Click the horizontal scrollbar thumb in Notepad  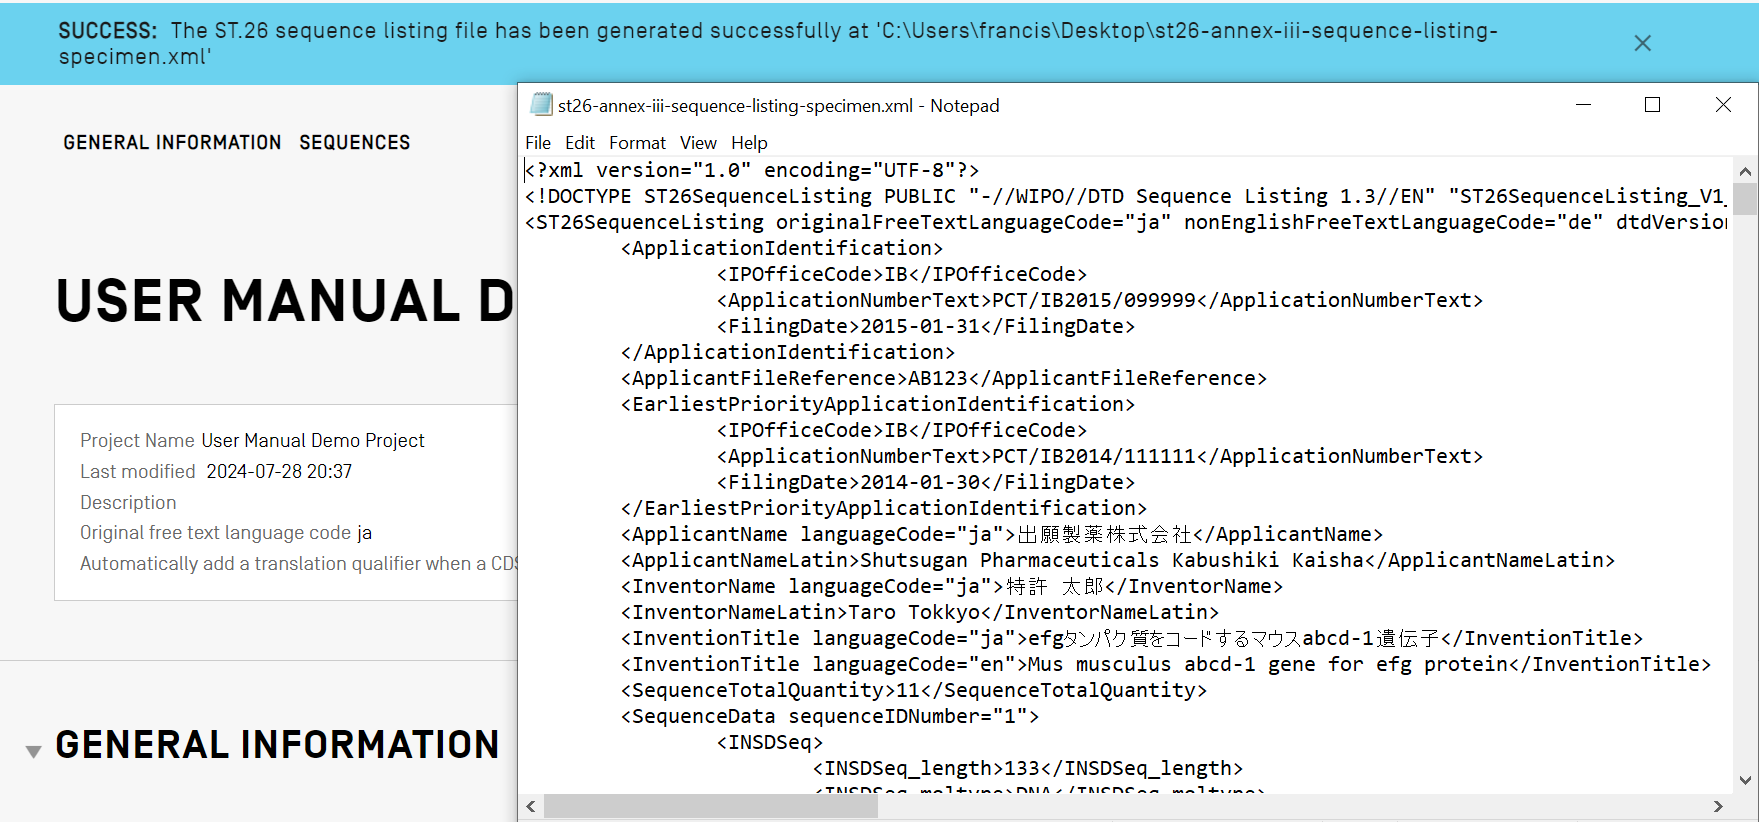710,806
